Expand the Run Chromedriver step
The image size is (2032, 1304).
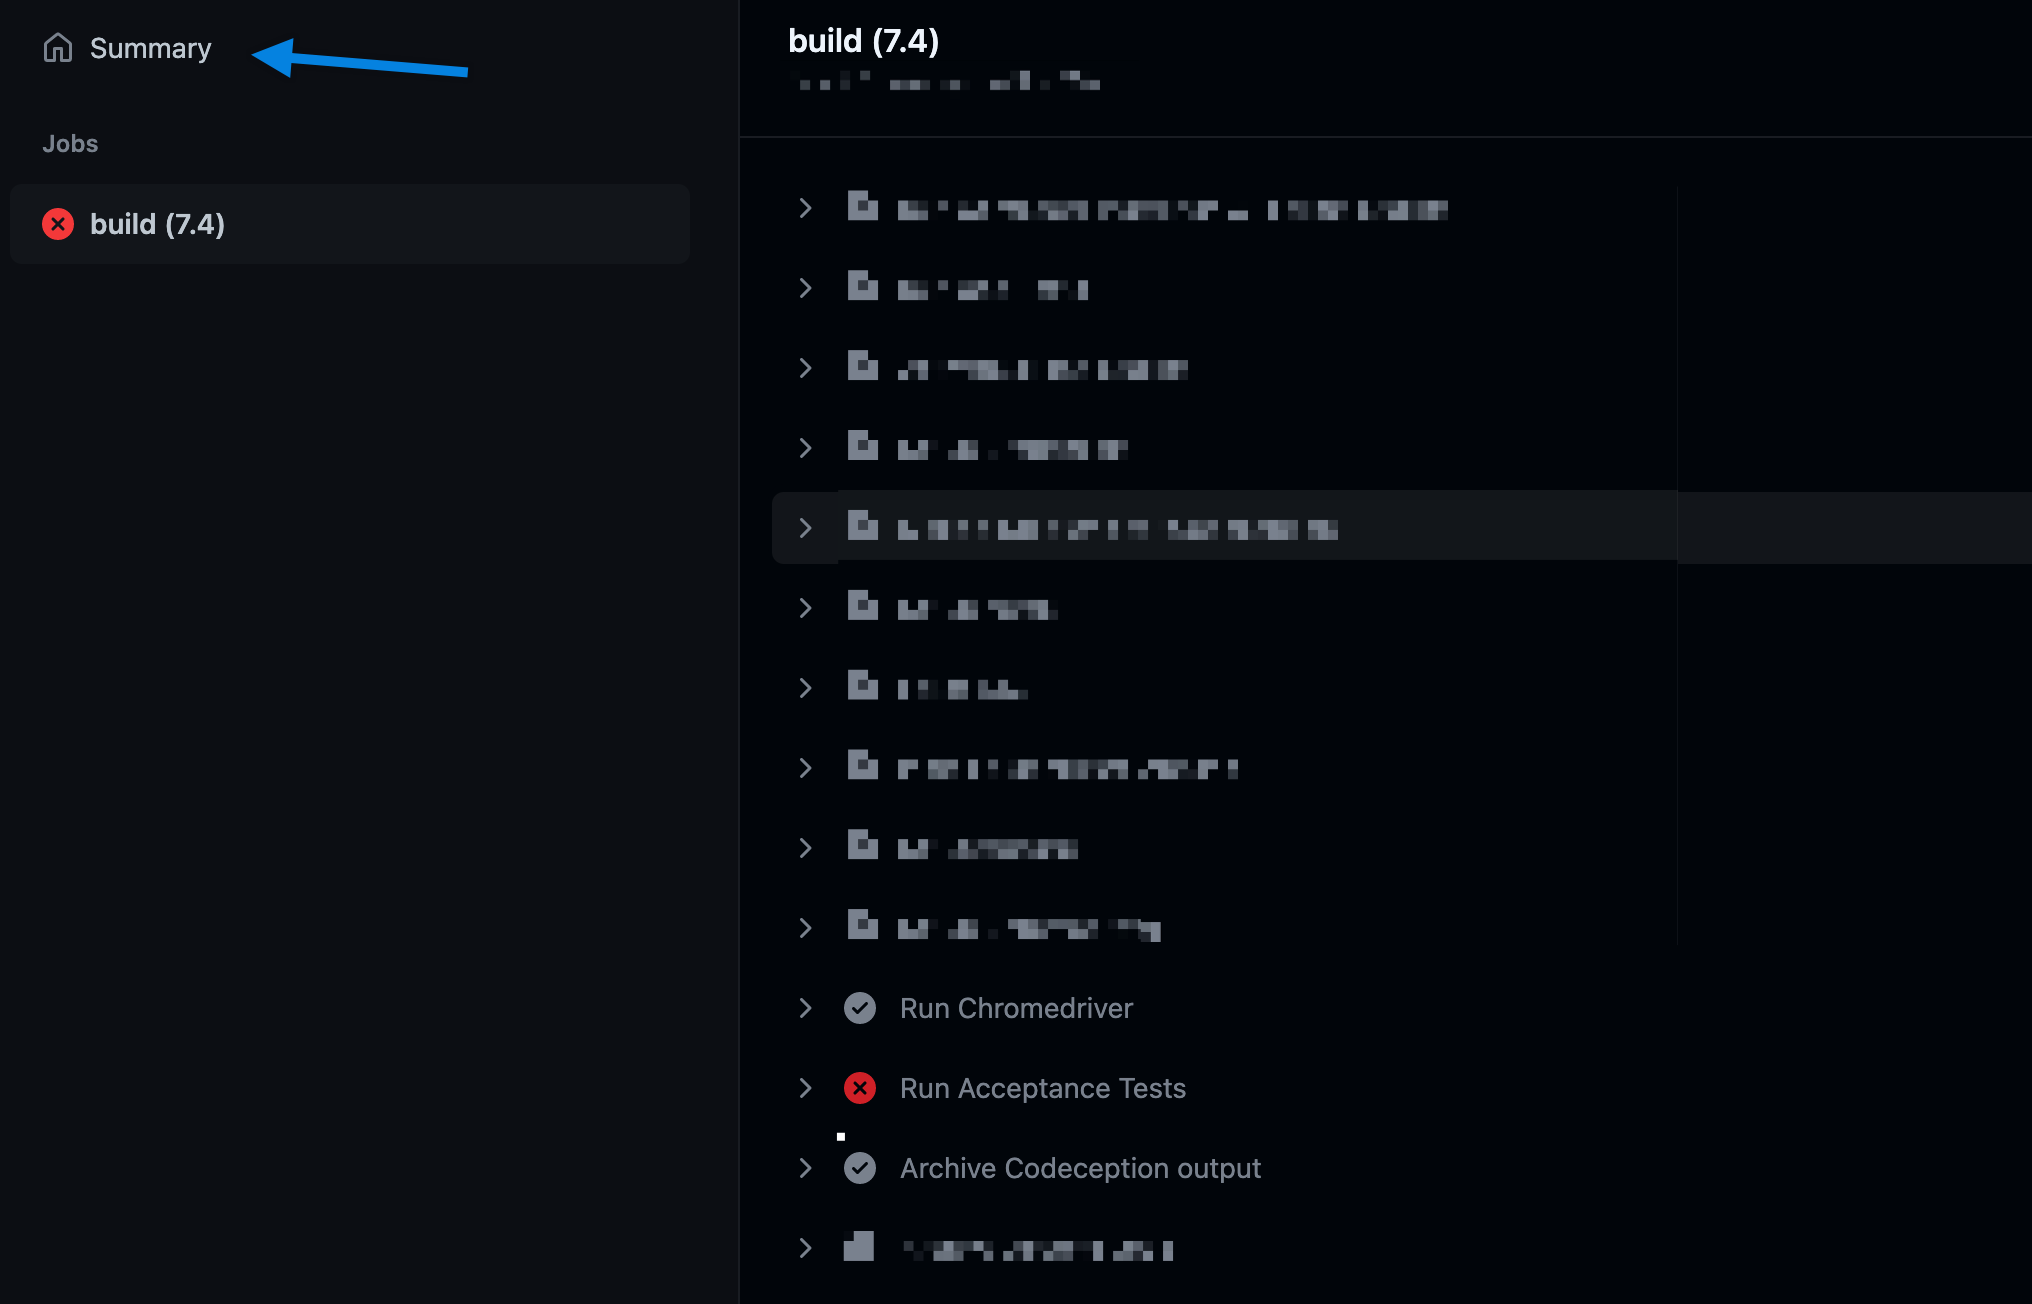(x=805, y=1008)
